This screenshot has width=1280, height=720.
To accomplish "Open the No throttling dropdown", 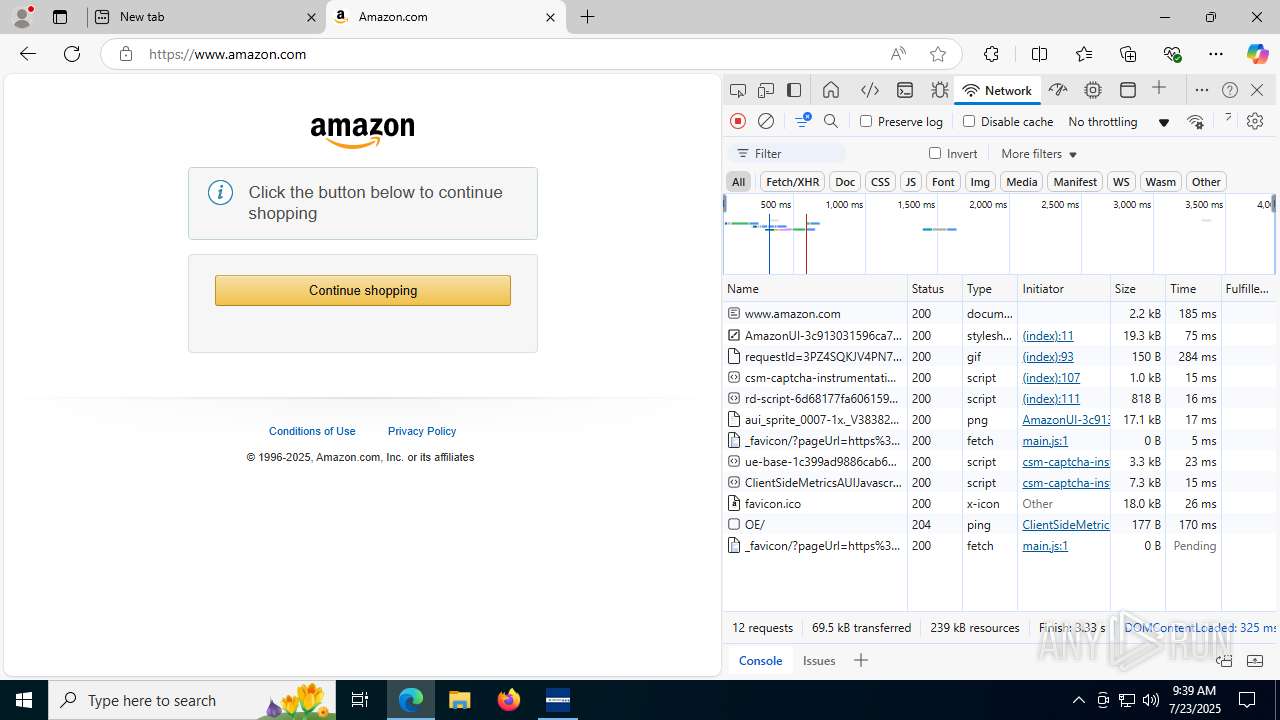I will 1119,121.
